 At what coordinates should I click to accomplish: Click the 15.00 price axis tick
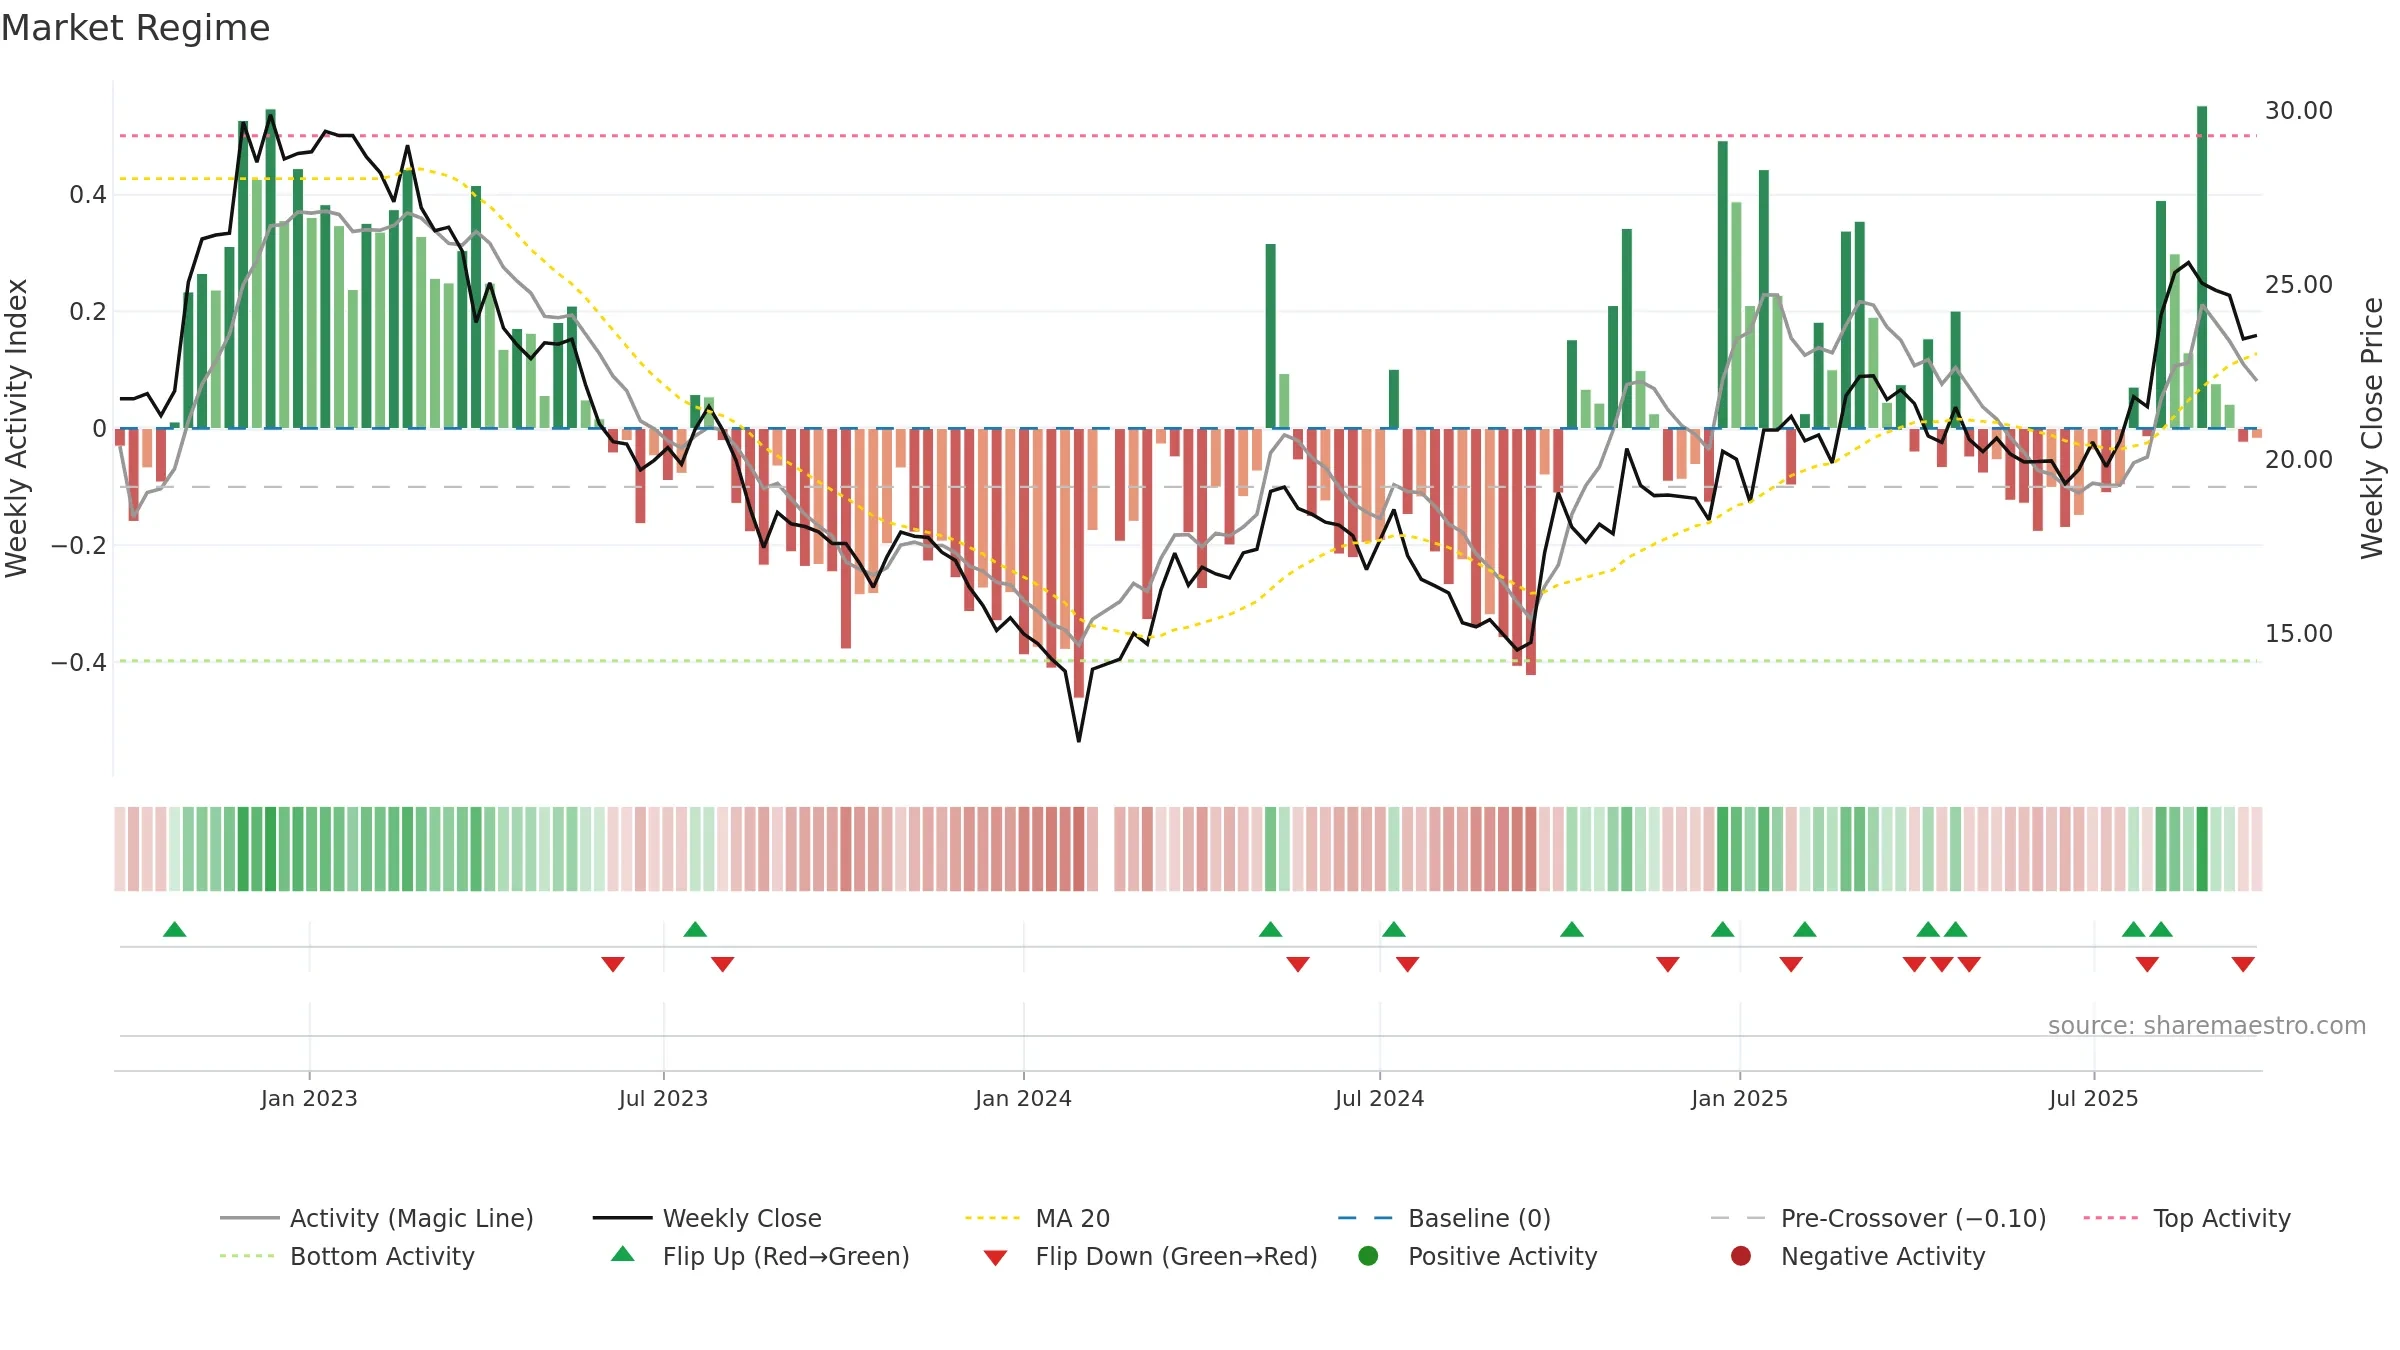click(x=2299, y=633)
